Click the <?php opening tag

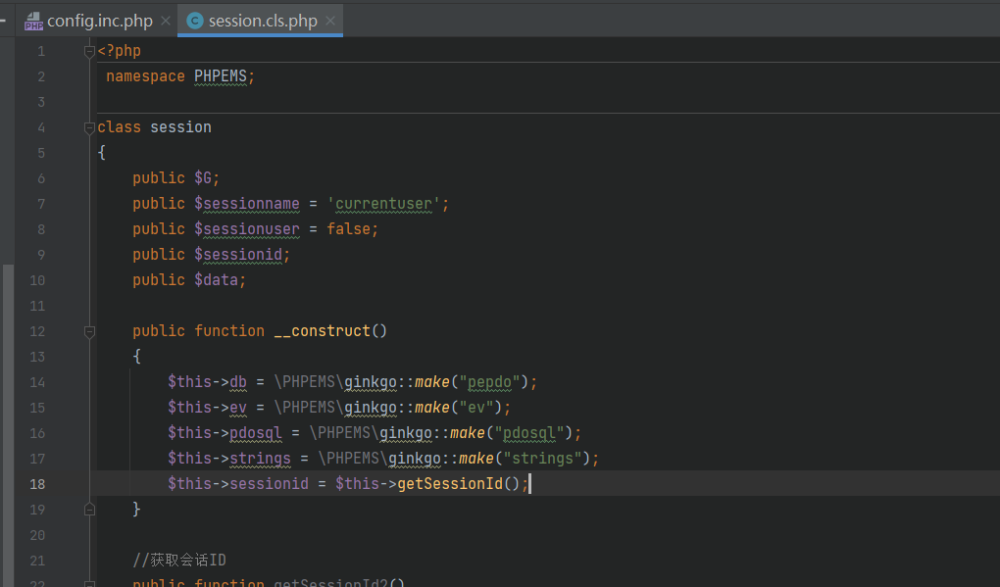[x=119, y=50]
